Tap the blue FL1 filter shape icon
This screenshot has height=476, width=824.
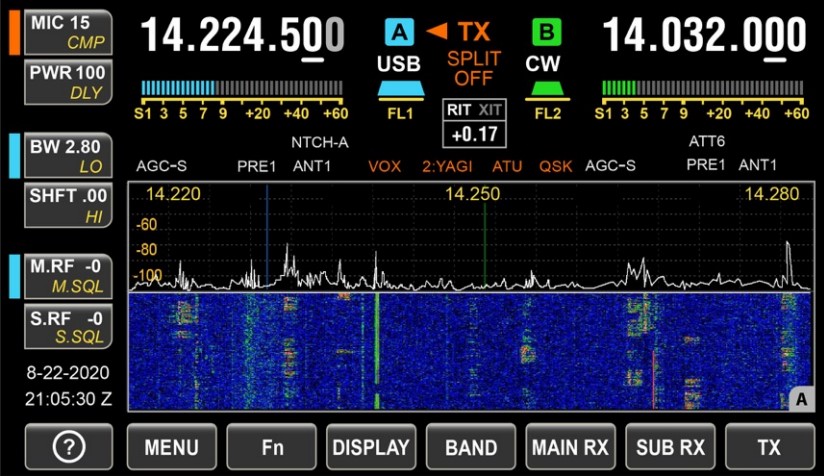(x=400, y=89)
